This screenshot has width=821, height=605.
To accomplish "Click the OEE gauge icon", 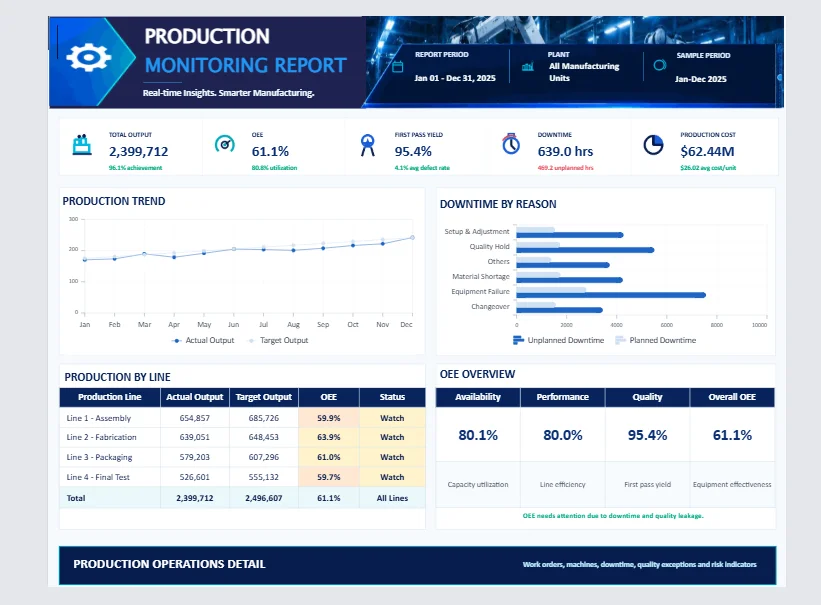I will coord(225,144).
